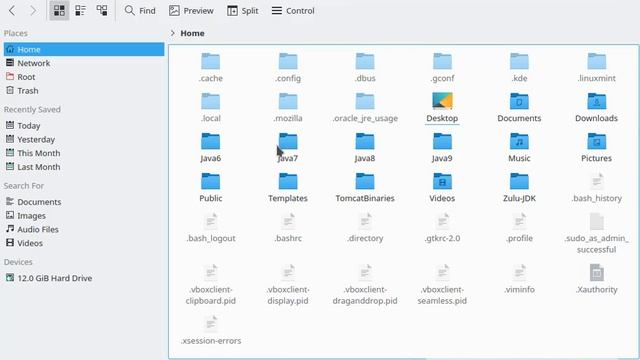The height and width of the screenshot is (360, 640).
Task: Expand the breadcrumb chevron before Home
Action: (173, 33)
